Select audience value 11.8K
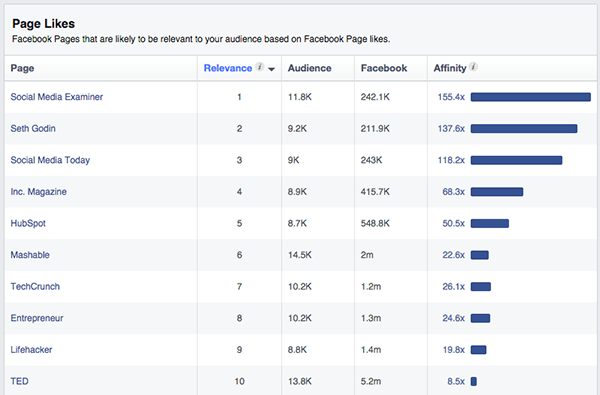600x395 pixels. [x=300, y=97]
